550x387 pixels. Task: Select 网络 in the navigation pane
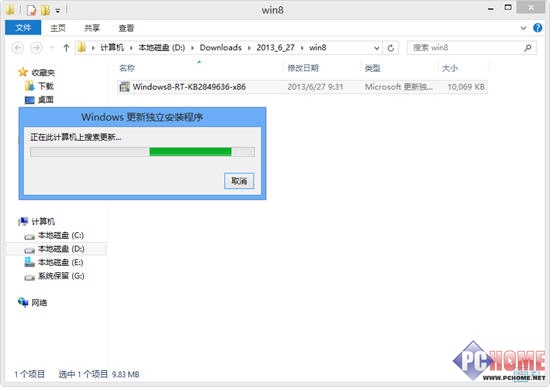coord(39,303)
